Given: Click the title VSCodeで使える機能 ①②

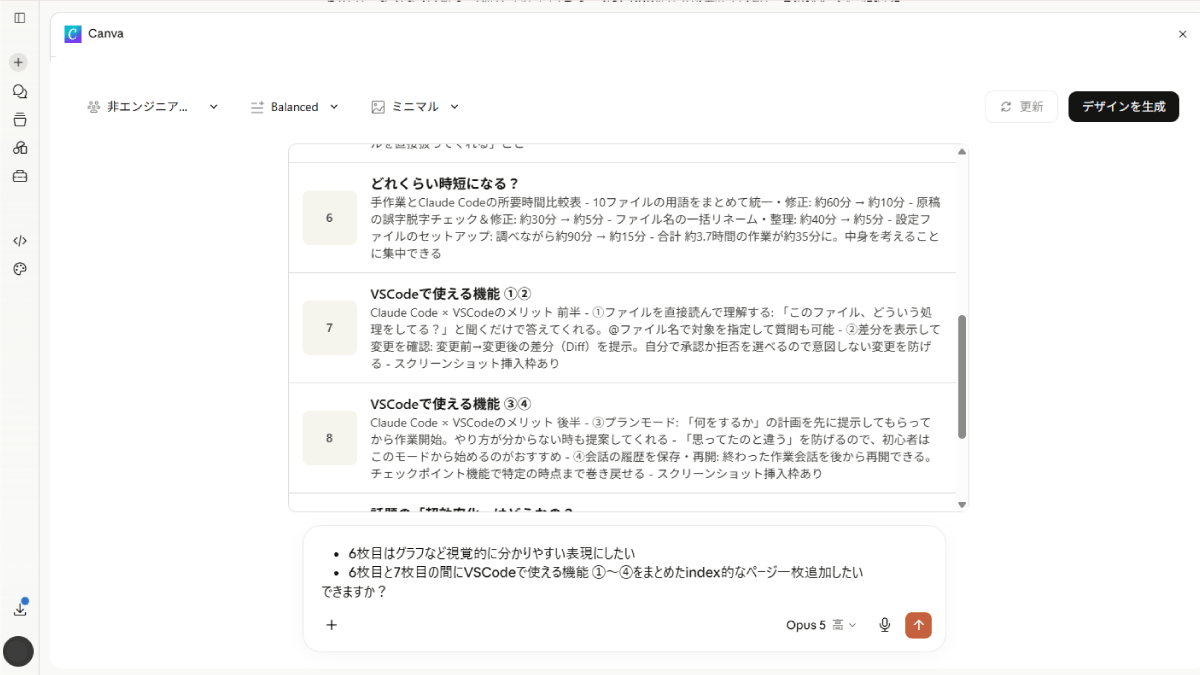Looking at the screenshot, I should coord(450,294).
